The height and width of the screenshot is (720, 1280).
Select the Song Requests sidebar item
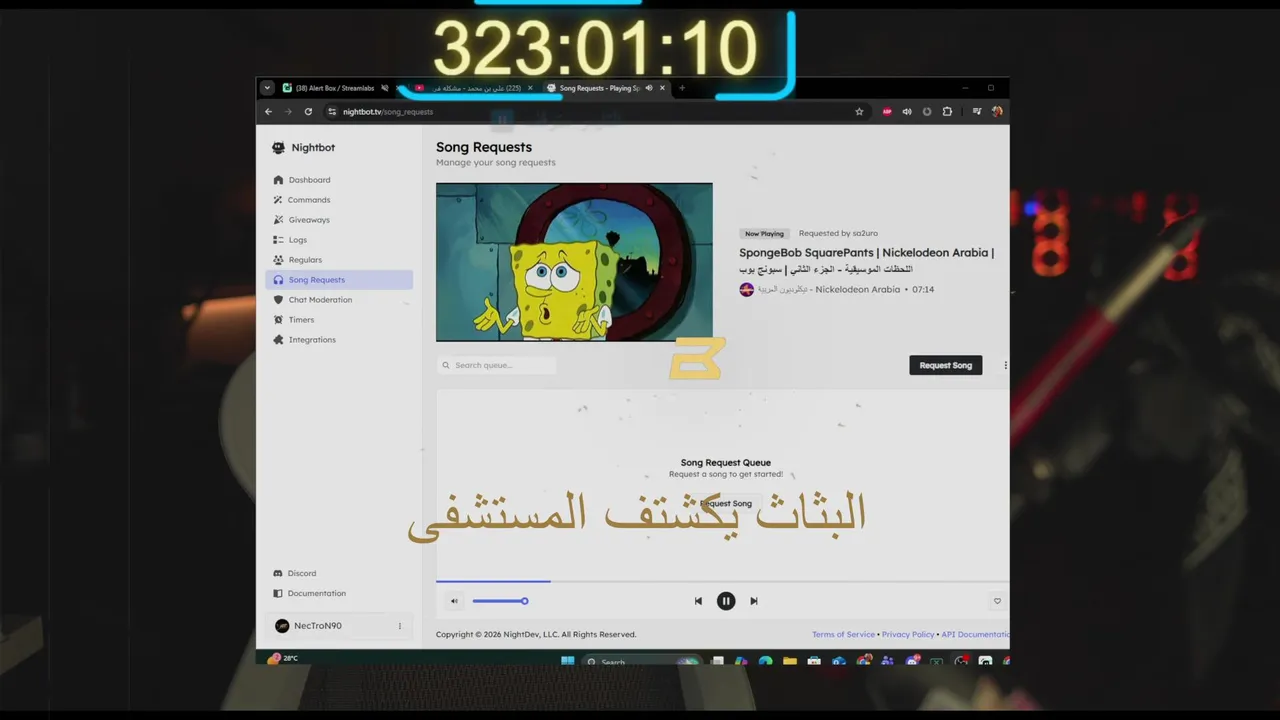click(x=338, y=280)
